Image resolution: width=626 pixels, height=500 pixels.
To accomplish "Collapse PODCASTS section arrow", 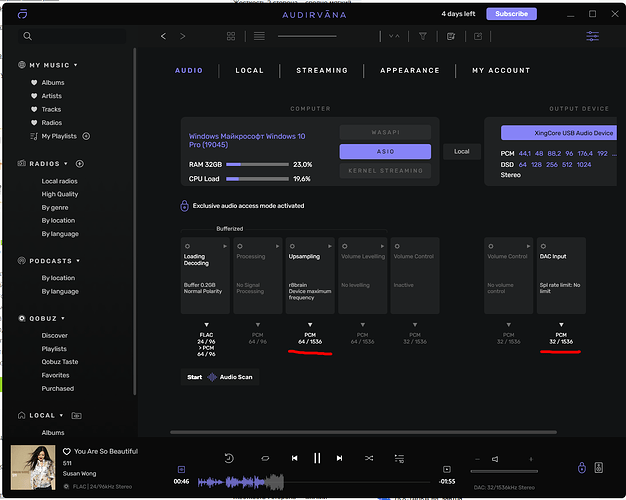I will click(78, 261).
